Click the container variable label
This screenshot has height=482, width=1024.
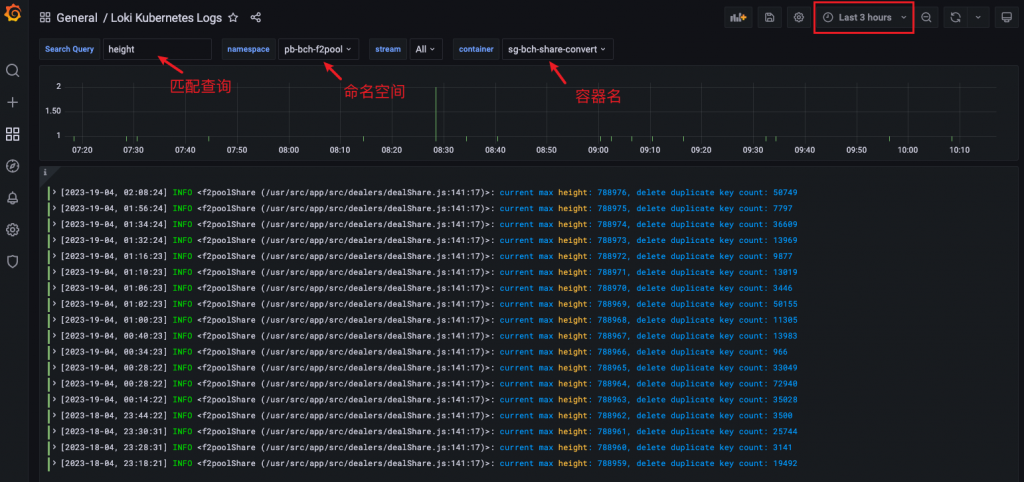pyautogui.click(x=476, y=49)
